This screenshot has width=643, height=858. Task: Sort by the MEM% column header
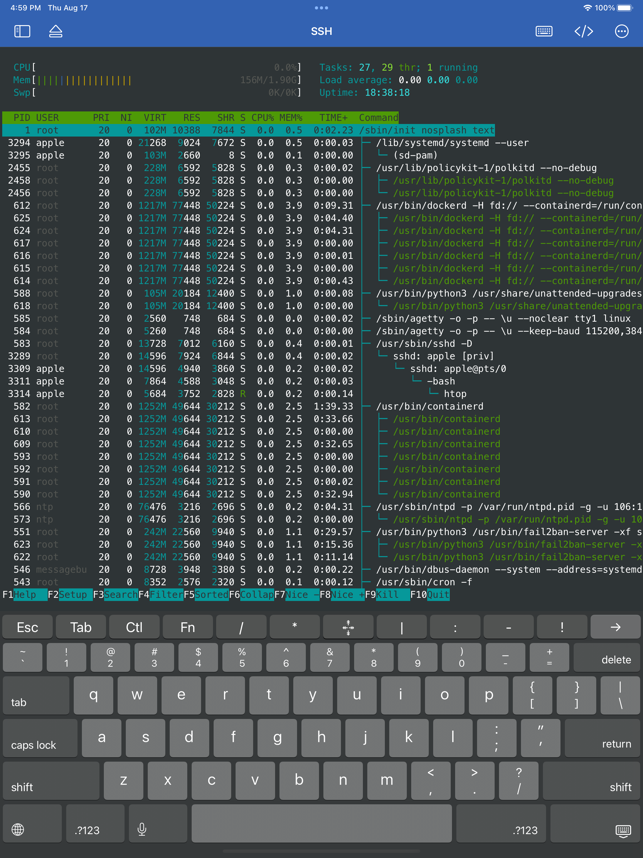coord(291,118)
